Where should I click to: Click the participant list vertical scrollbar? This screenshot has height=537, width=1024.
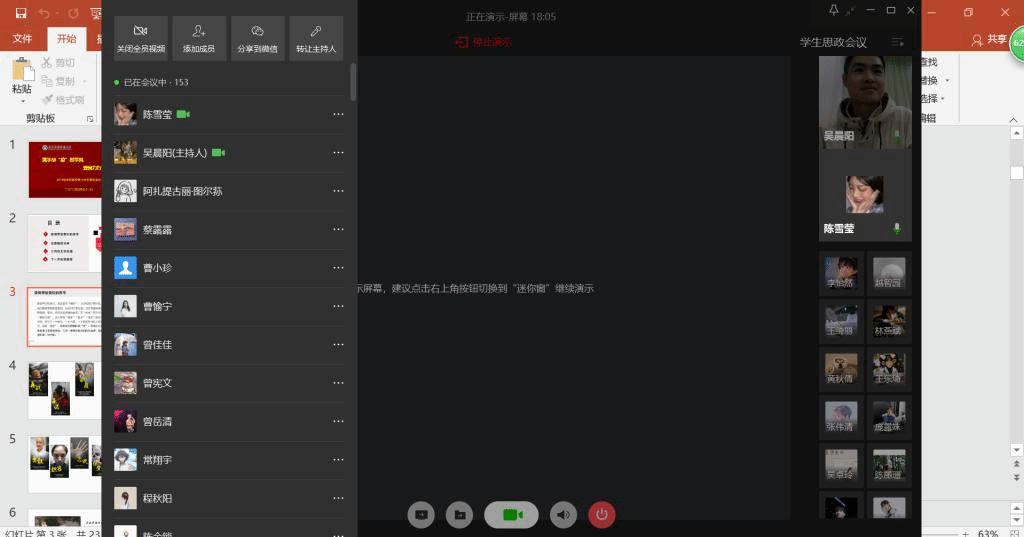point(353,82)
